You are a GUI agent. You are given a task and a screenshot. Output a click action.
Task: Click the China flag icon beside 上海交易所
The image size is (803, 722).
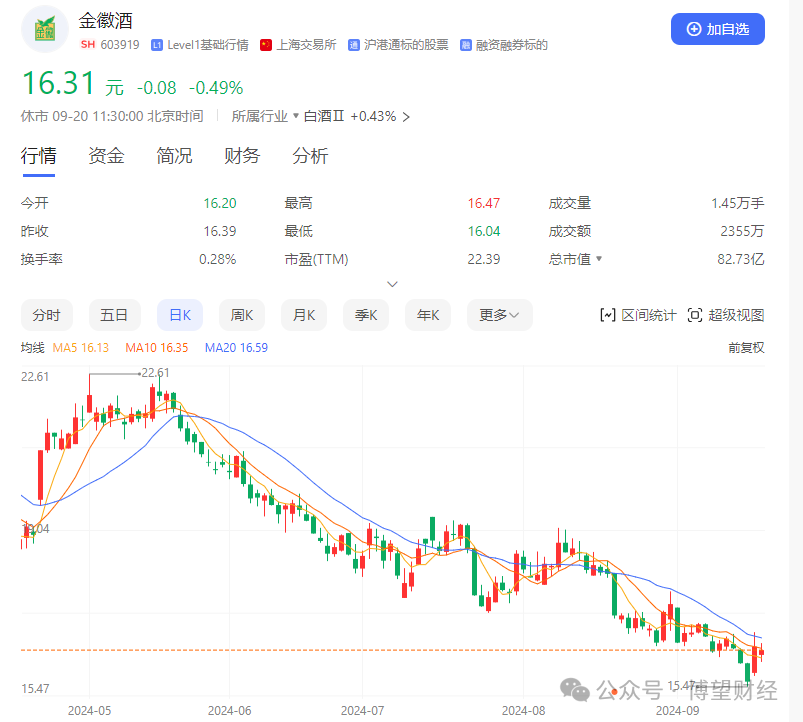pos(266,45)
